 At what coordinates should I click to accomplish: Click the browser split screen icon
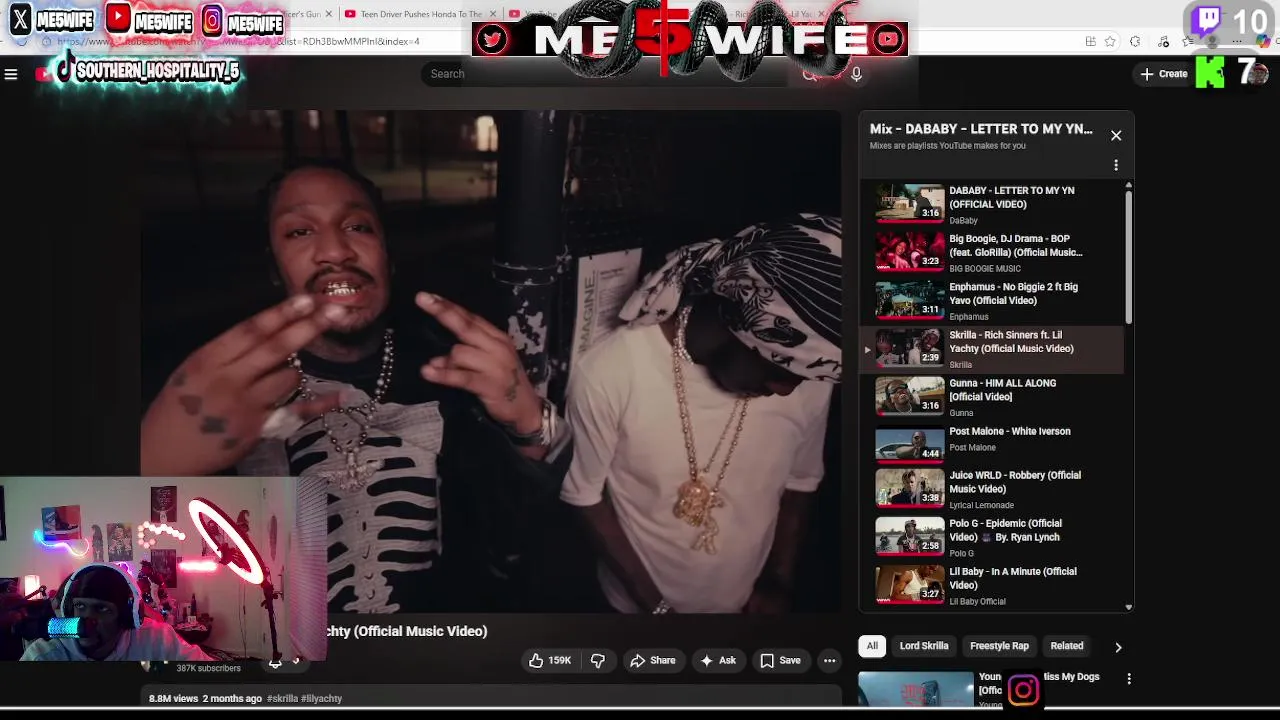[1090, 41]
